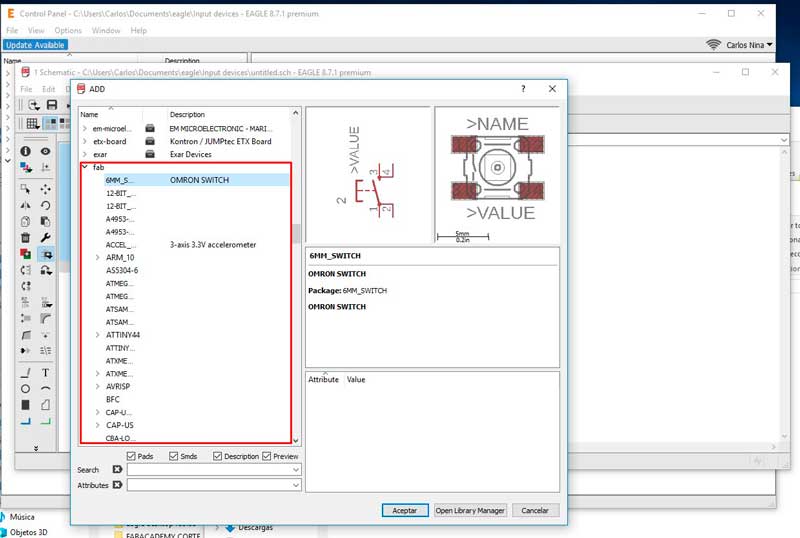
Task: Expand the exar library node
Action: tap(85, 154)
